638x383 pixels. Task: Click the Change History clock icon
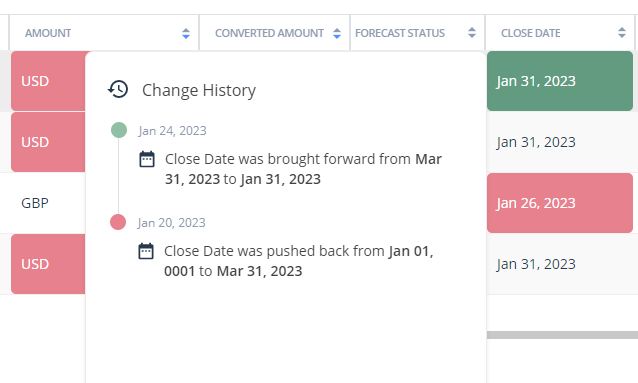[118, 89]
